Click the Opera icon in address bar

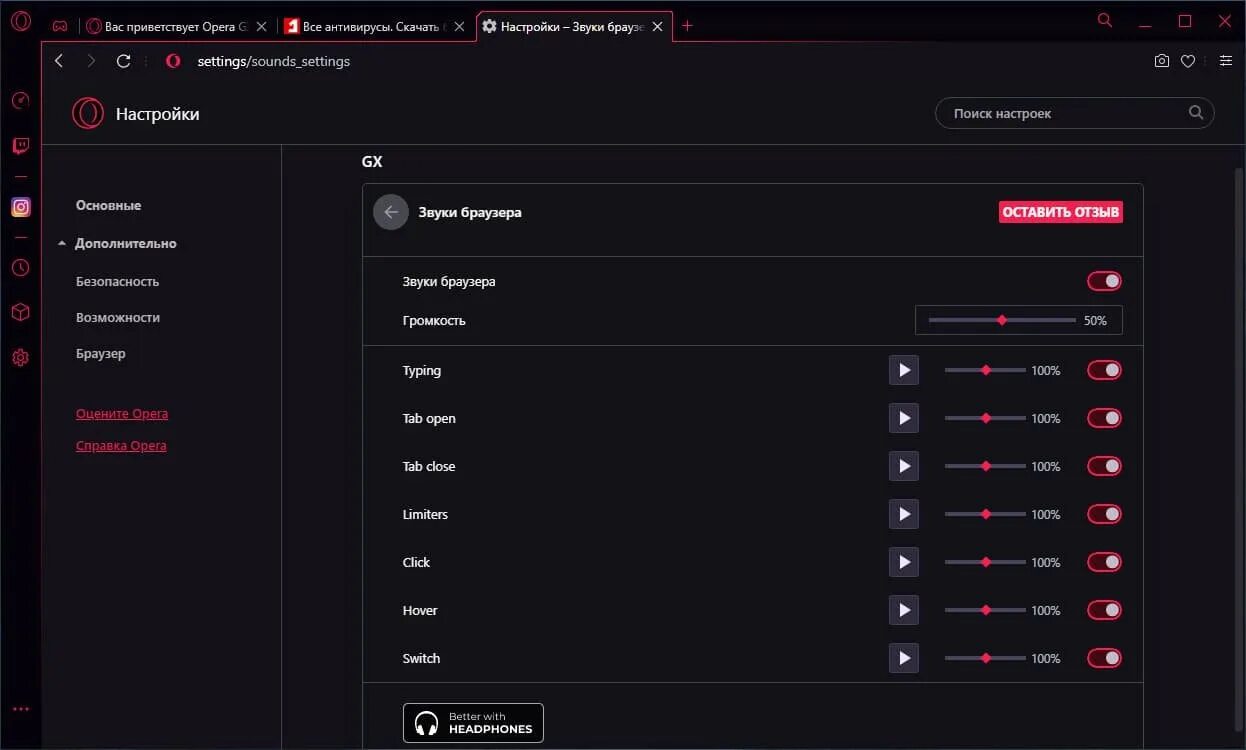coord(173,61)
